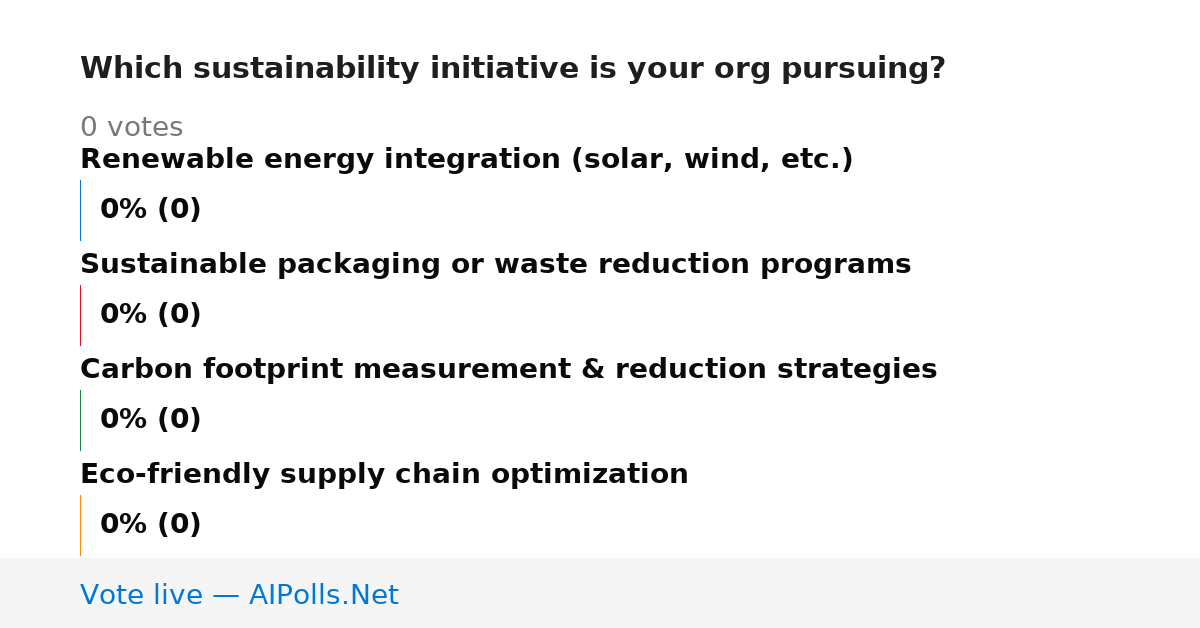Select Renewable energy integration option
Image resolution: width=1200 pixels, height=628 pixels.
click(466, 160)
